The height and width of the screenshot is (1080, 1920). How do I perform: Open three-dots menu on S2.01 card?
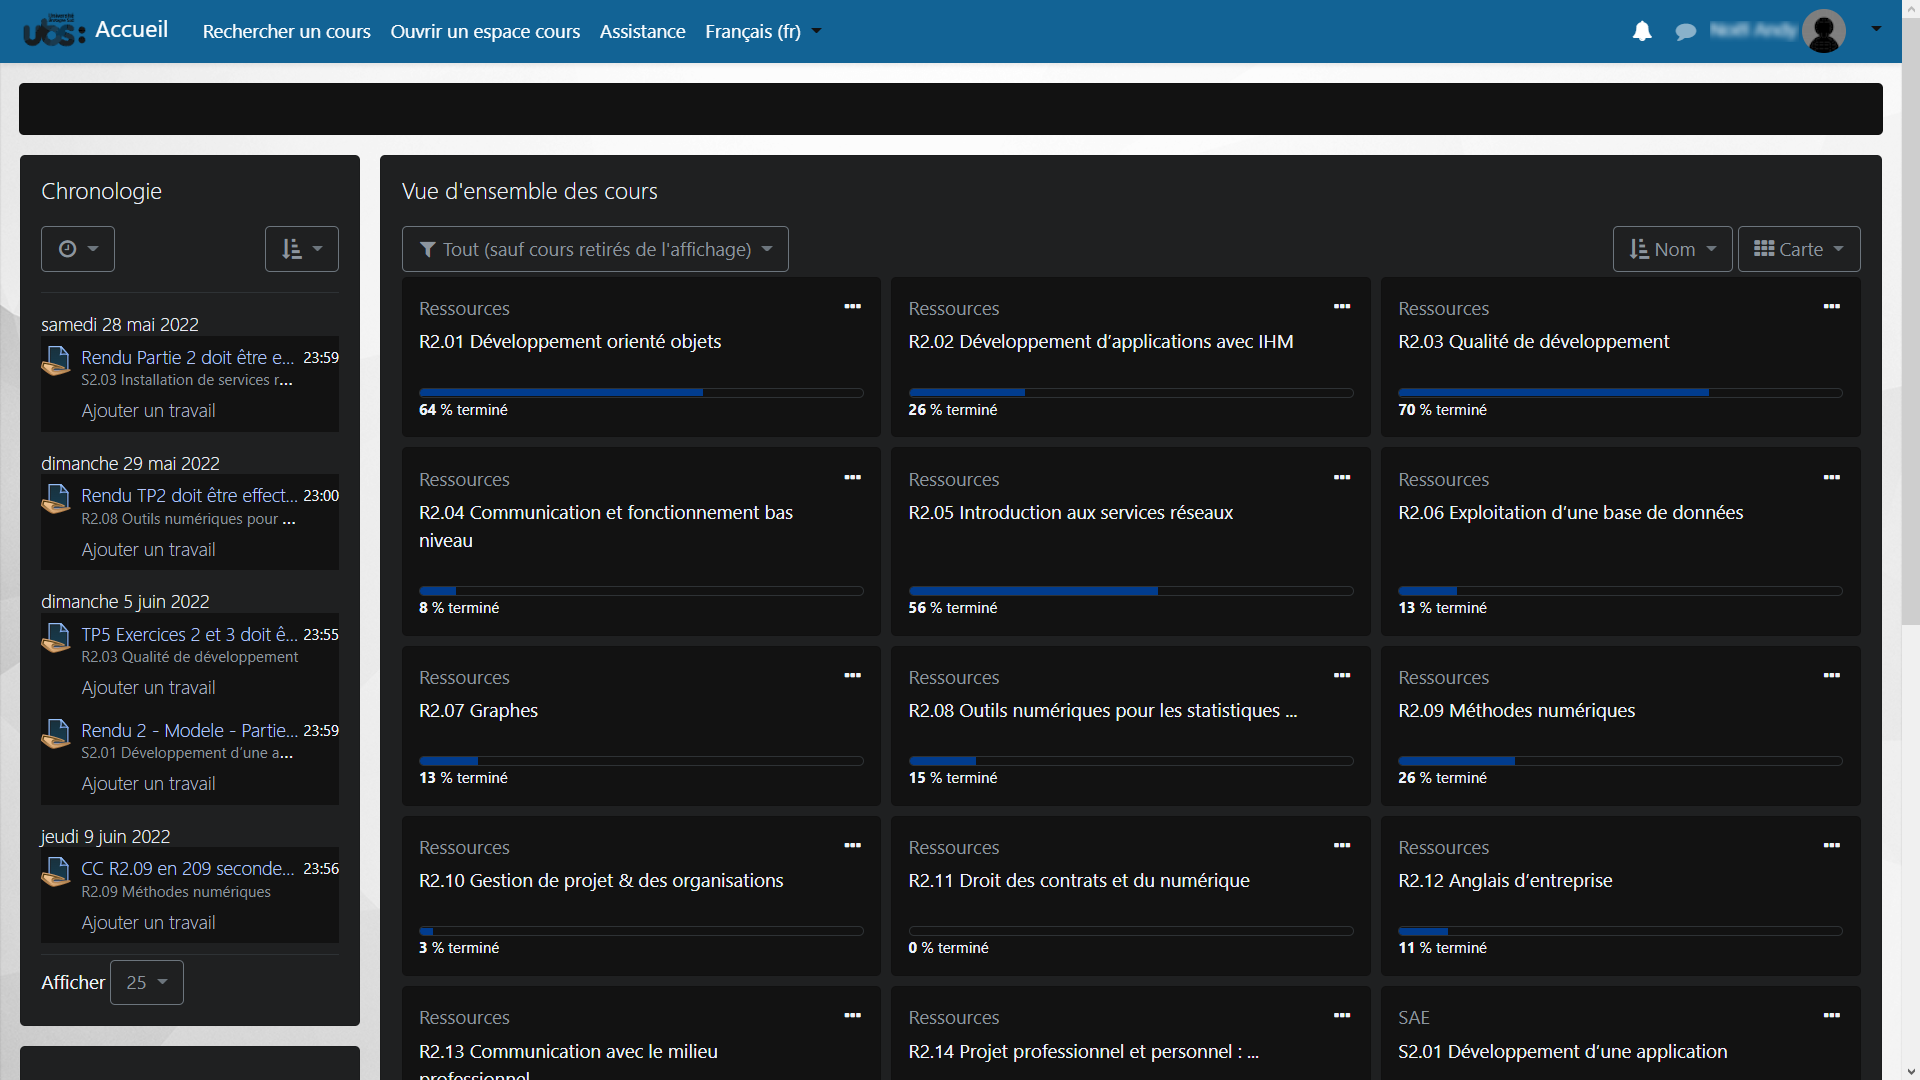(x=1831, y=1016)
